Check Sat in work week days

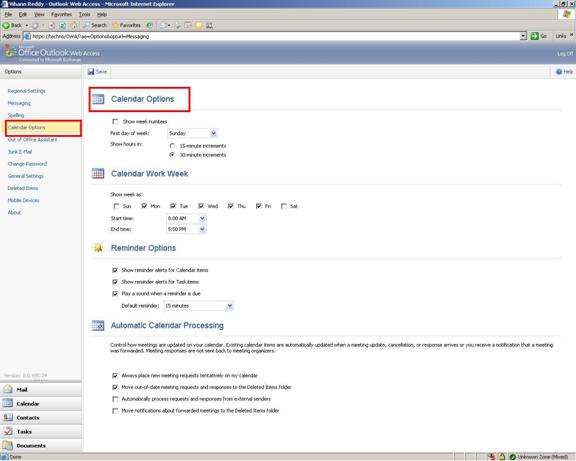tap(284, 206)
